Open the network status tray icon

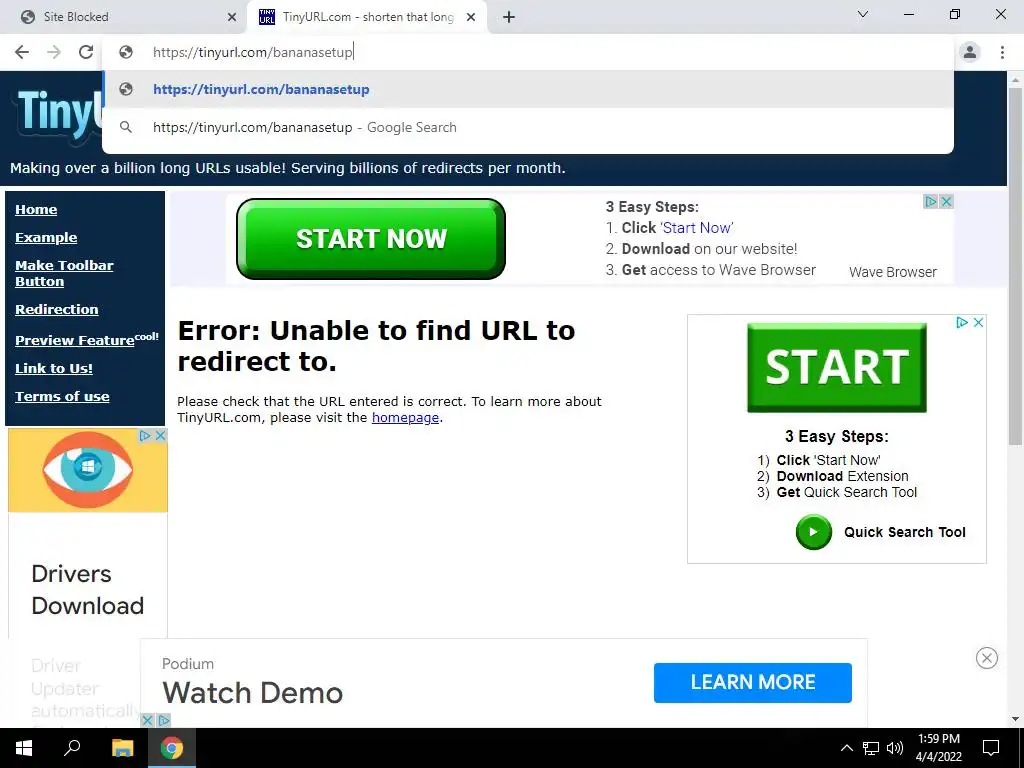click(x=871, y=748)
